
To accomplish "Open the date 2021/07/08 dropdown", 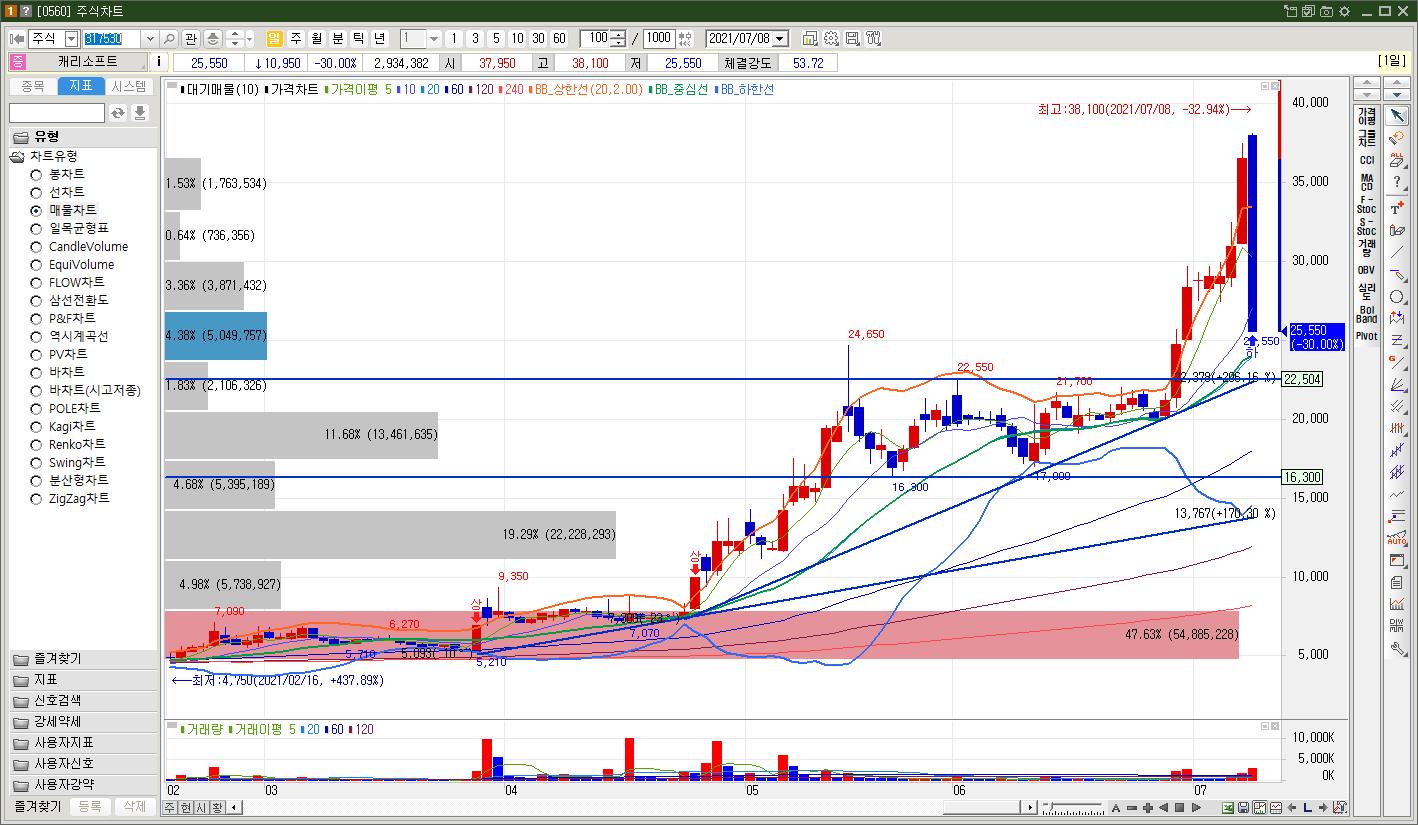I will [x=780, y=39].
